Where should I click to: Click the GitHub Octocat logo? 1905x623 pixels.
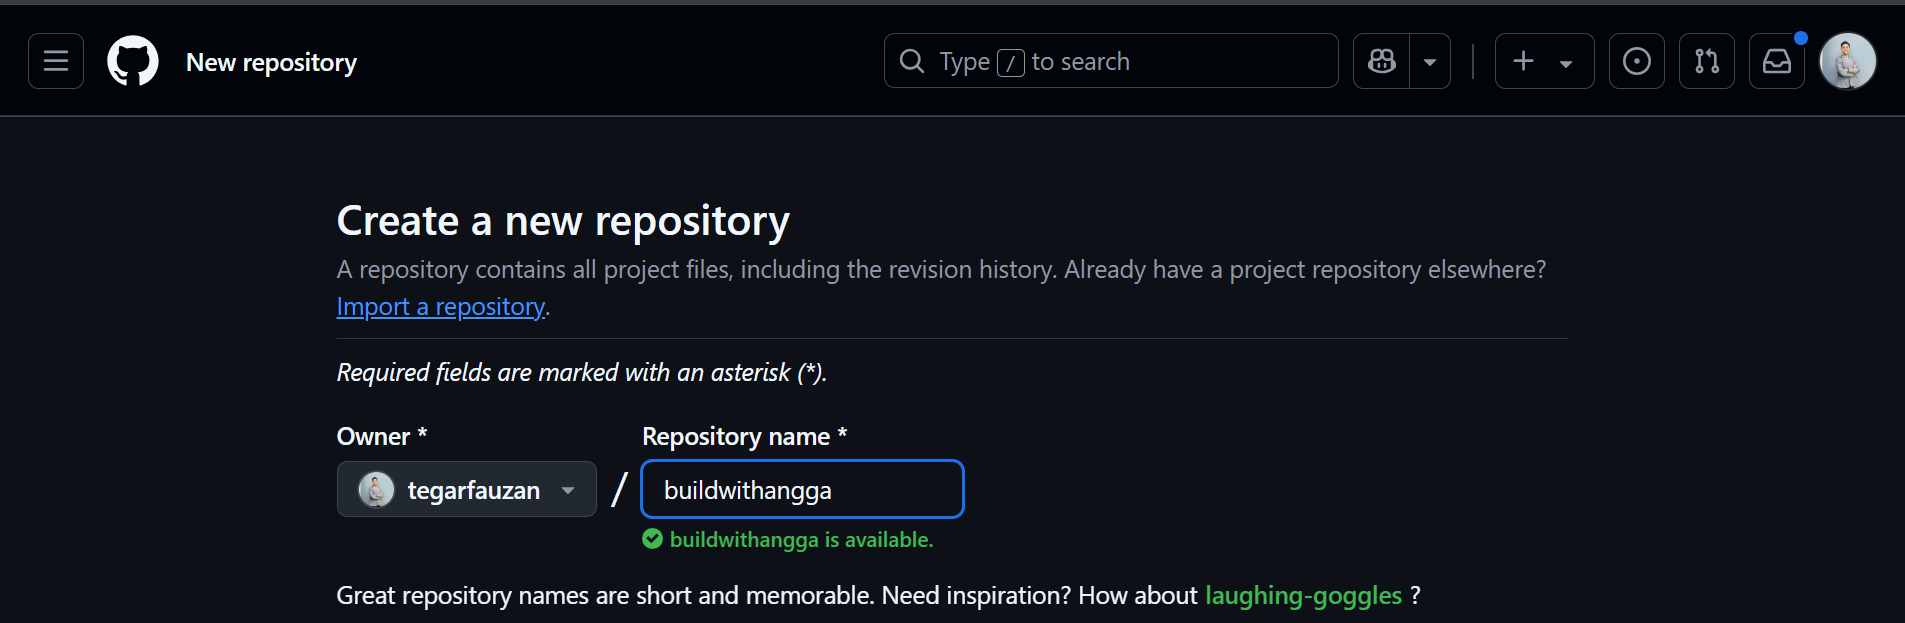tap(133, 61)
